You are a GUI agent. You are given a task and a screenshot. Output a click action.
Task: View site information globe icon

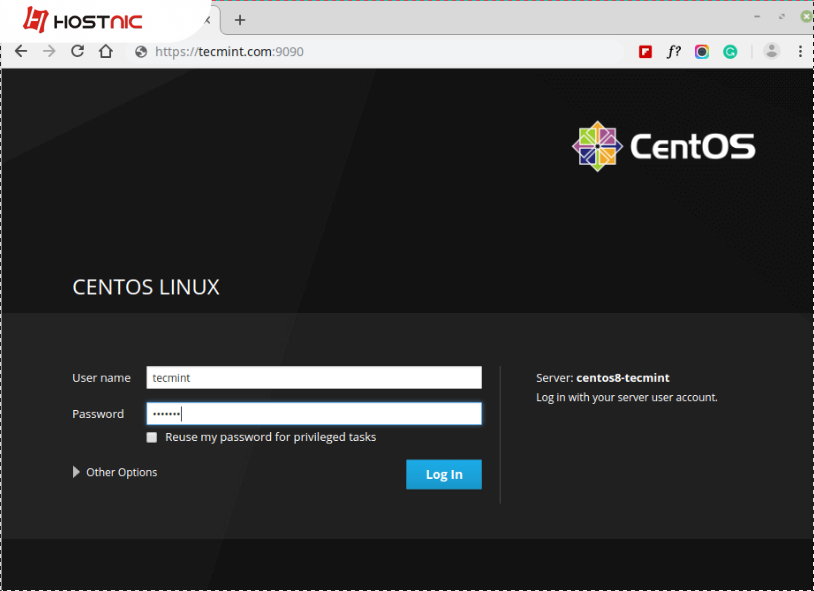141,52
